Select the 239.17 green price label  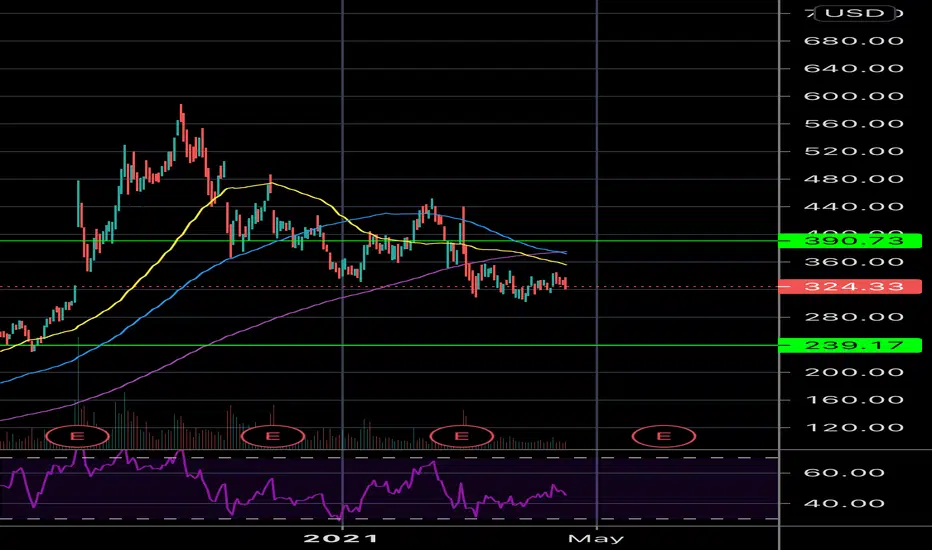point(850,345)
